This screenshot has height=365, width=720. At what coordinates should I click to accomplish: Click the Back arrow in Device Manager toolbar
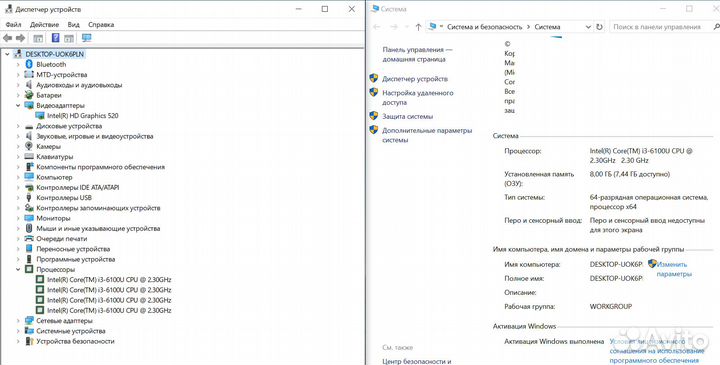coord(7,38)
